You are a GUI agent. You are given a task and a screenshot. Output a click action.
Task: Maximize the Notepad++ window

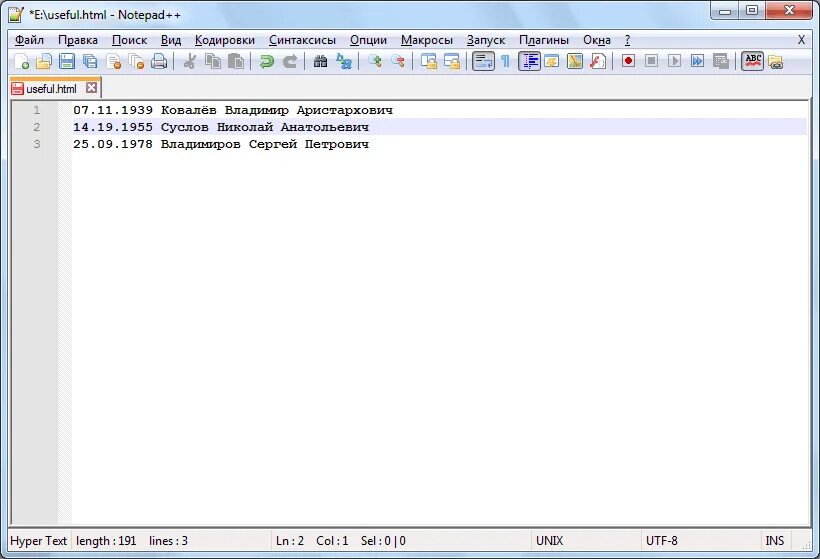pyautogui.click(x=752, y=10)
